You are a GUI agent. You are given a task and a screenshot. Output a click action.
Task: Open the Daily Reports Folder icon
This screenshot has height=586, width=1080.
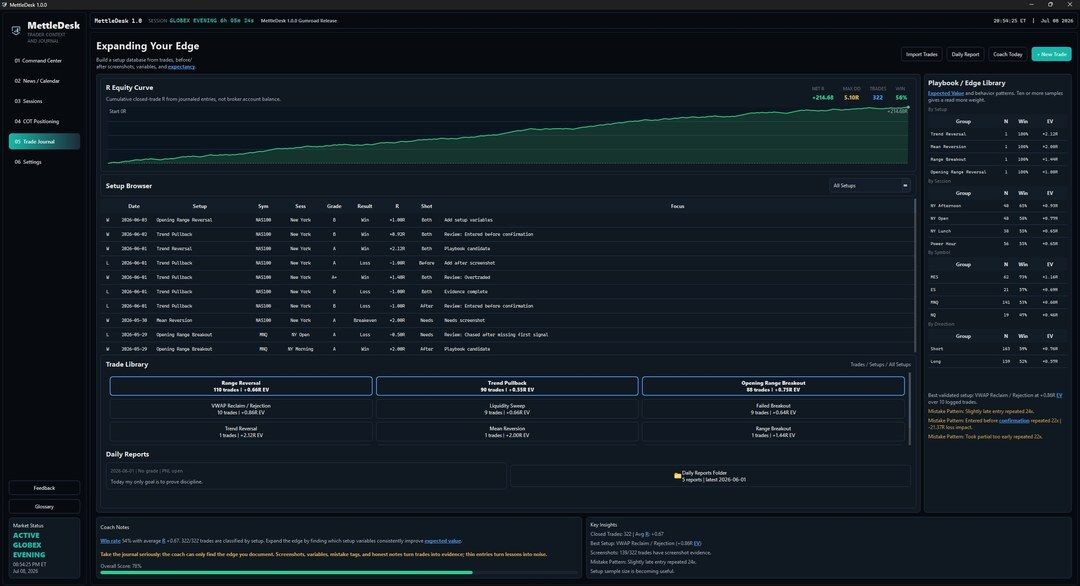coord(677,476)
